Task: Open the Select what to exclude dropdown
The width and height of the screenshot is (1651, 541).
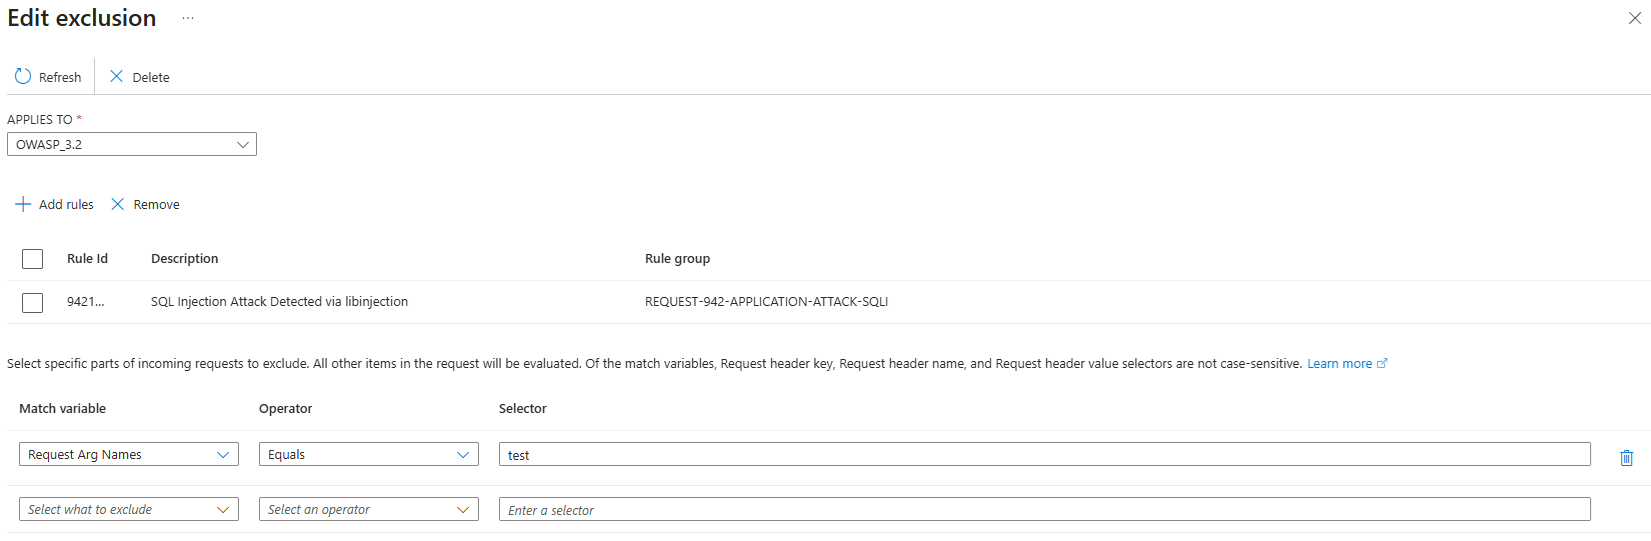Action: [x=129, y=509]
